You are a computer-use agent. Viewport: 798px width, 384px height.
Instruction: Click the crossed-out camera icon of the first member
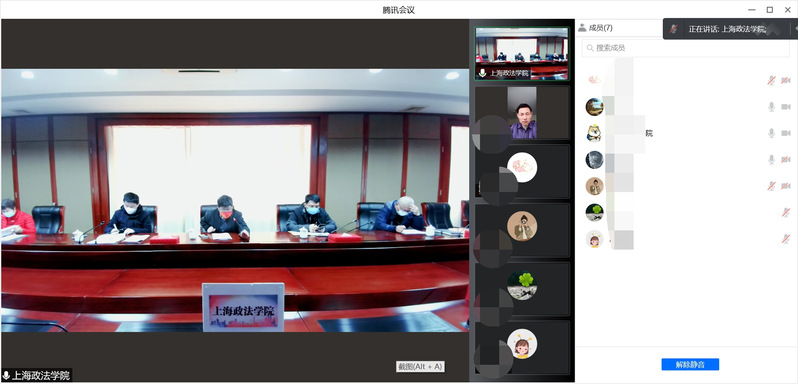(x=786, y=80)
